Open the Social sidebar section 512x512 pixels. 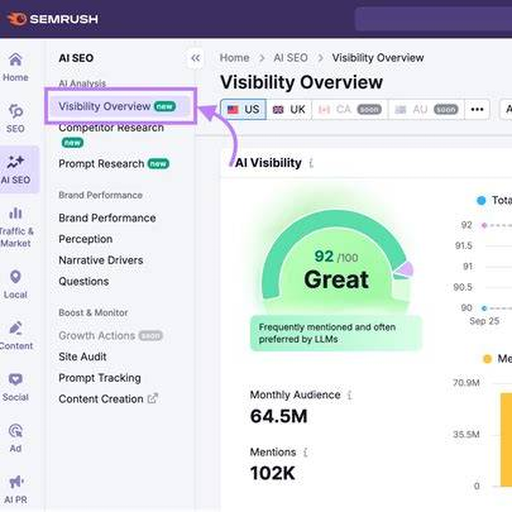(15, 387)
